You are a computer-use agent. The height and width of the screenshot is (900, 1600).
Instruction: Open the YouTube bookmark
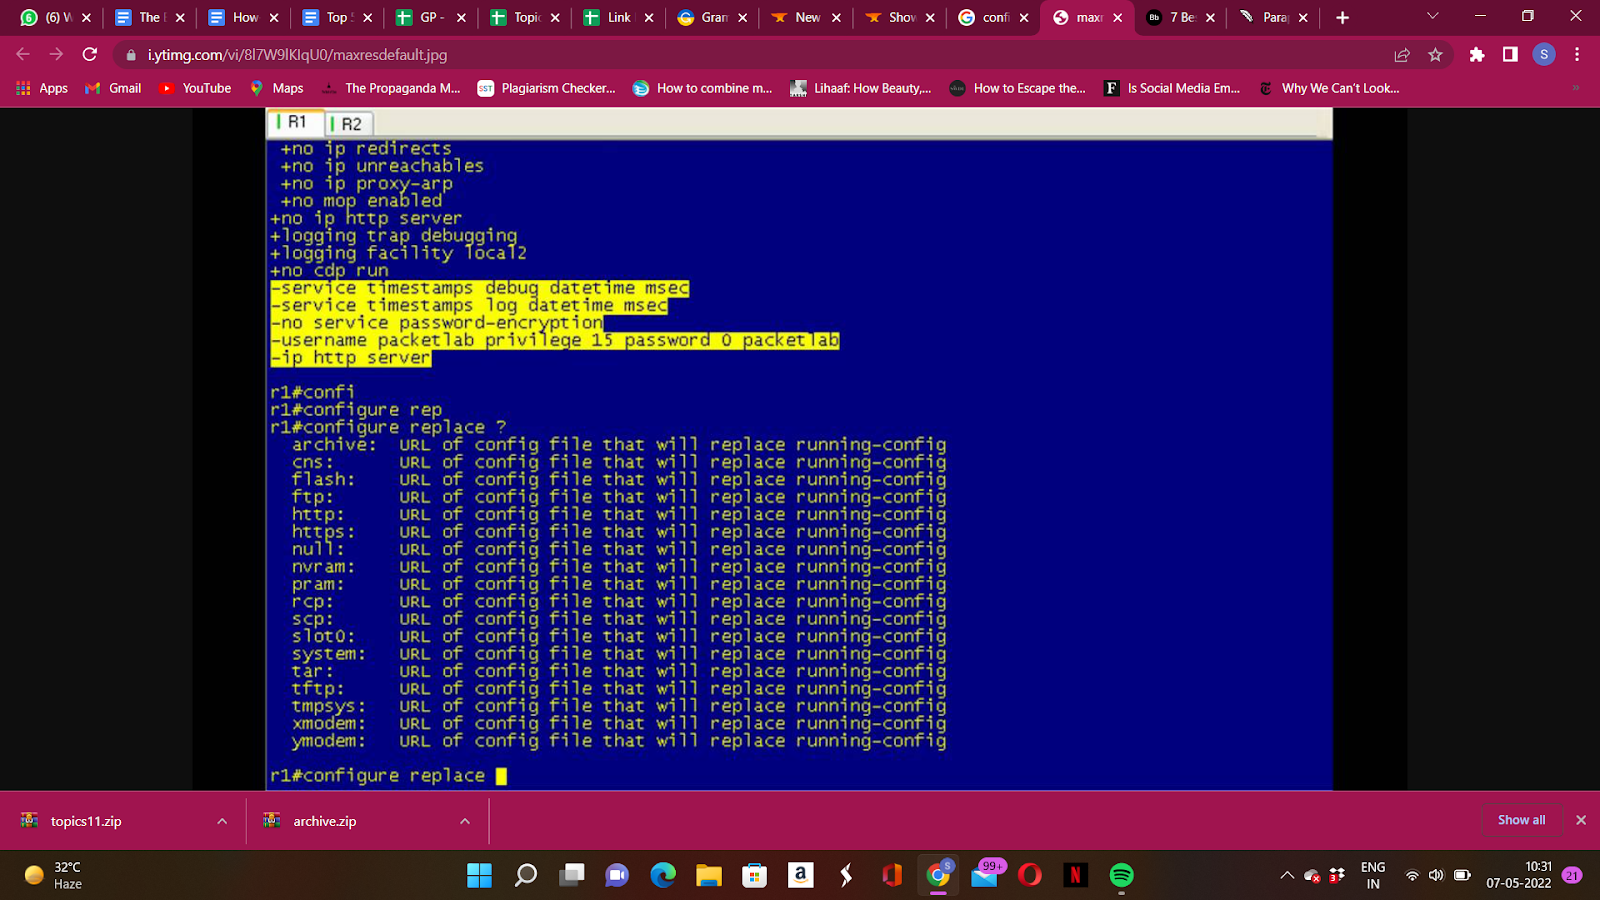(195, 88)
